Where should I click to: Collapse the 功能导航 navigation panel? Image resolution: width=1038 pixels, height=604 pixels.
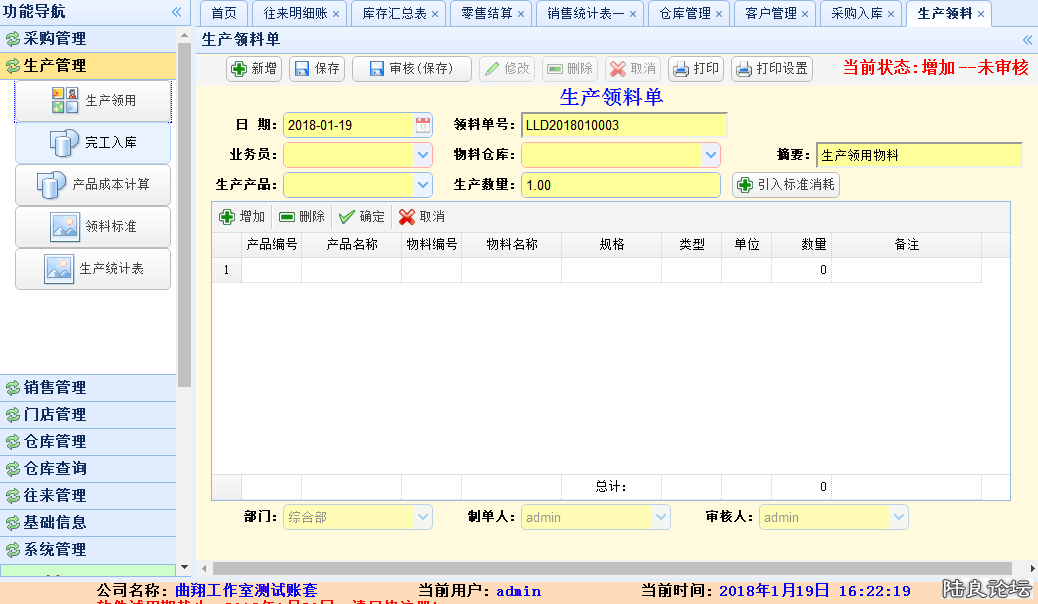(x=178, y=14)
